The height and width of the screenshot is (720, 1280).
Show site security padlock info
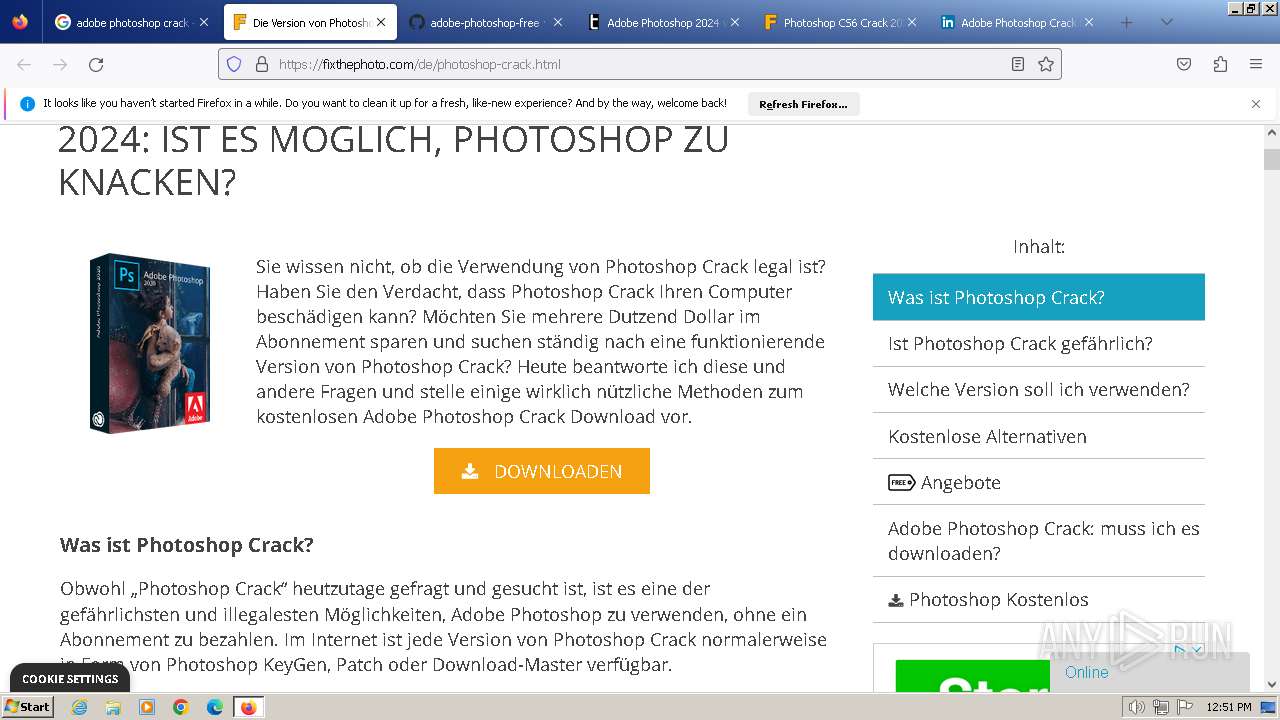262,64
